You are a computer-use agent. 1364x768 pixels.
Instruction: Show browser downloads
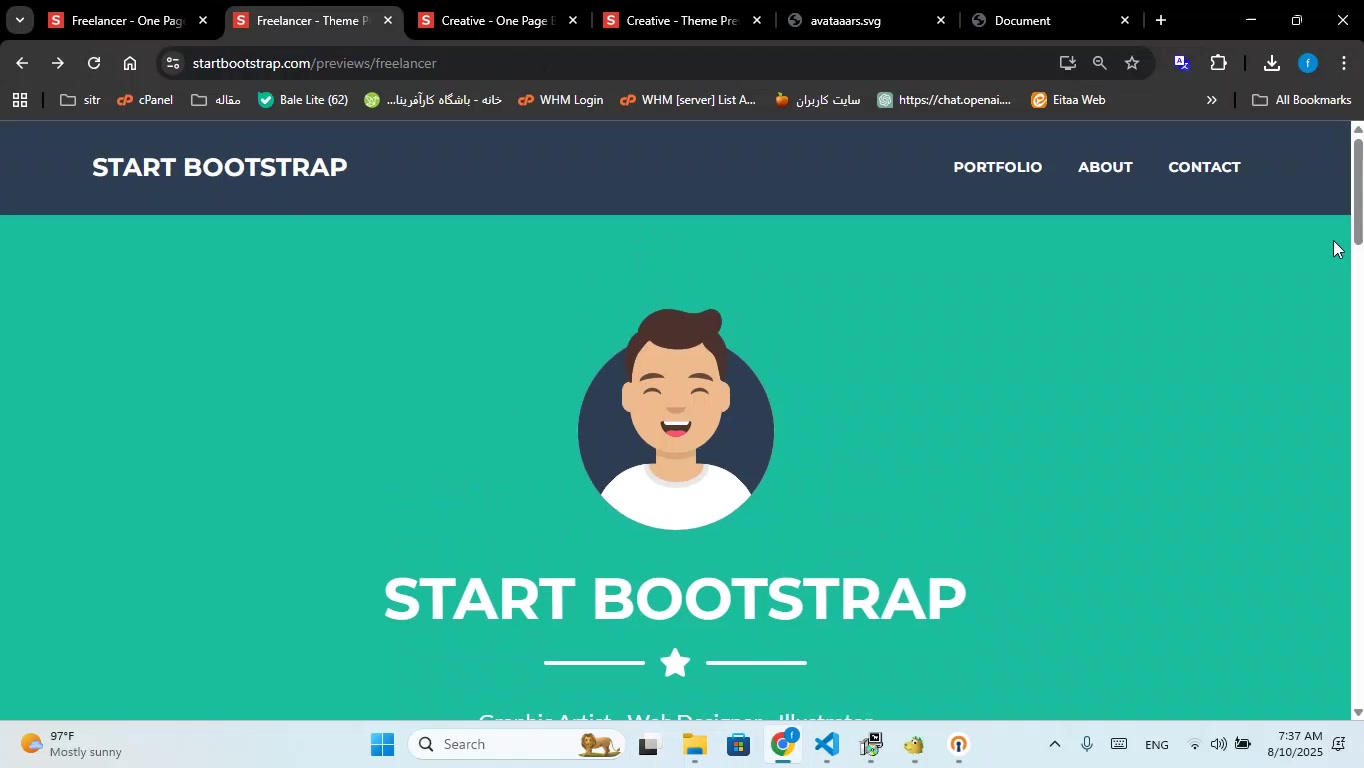1271,63
